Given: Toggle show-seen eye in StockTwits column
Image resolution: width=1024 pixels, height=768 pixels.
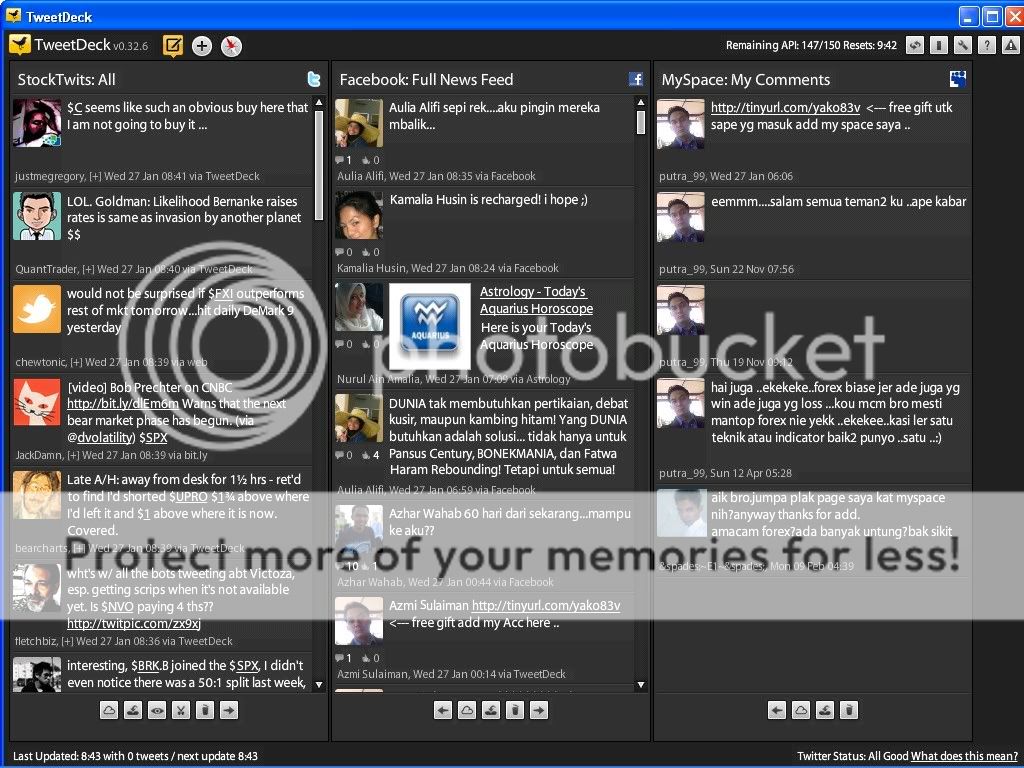Looking at the screenshot, I should (x=157, y=710).
